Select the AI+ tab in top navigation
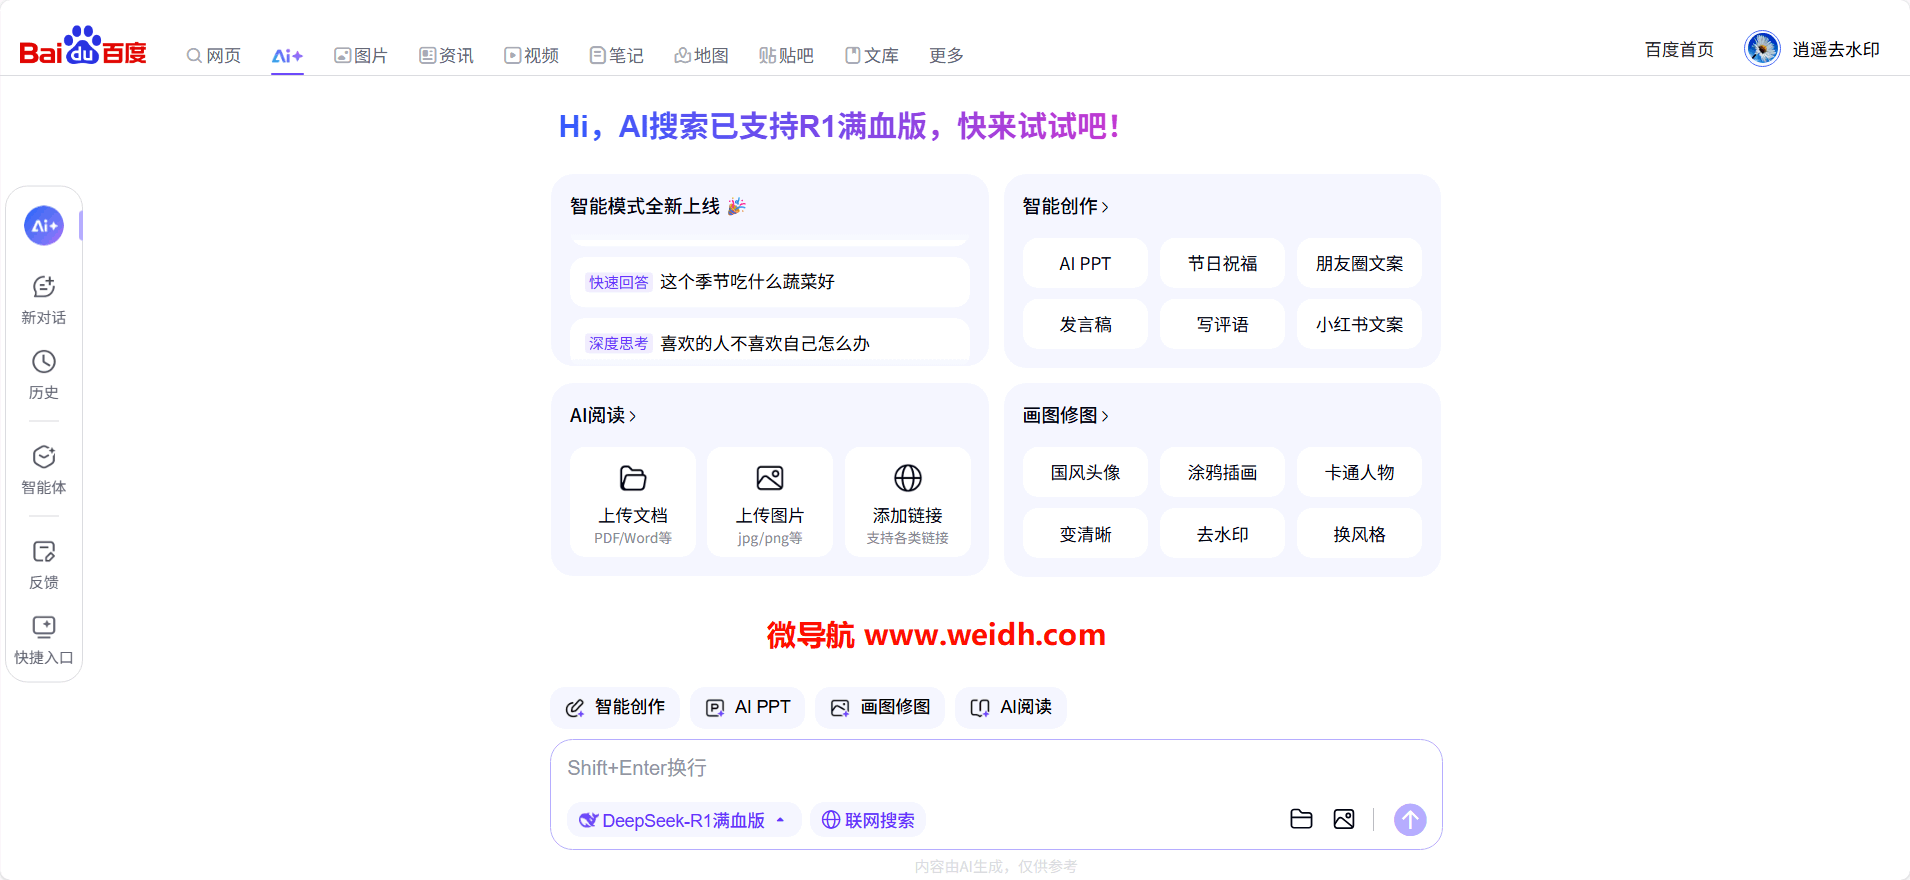Viewport: 1910px width, 880px height. 287,55
